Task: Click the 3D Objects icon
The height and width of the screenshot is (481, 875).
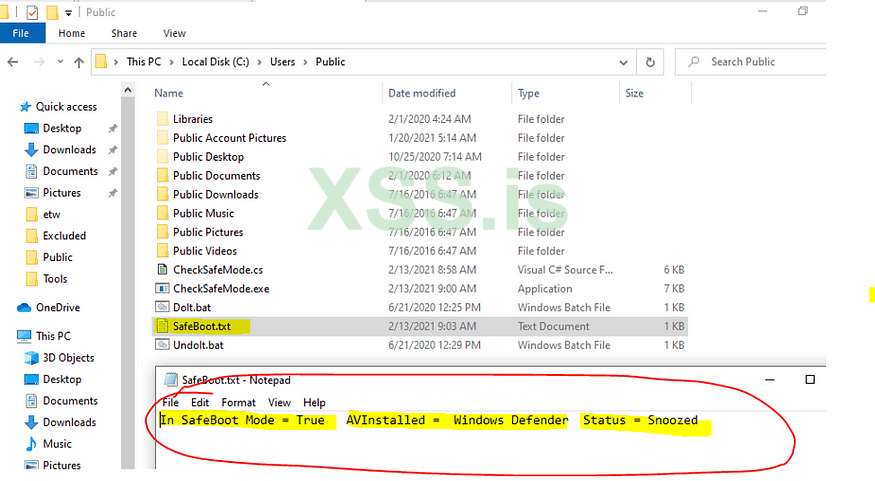Action: coord(31,358)
